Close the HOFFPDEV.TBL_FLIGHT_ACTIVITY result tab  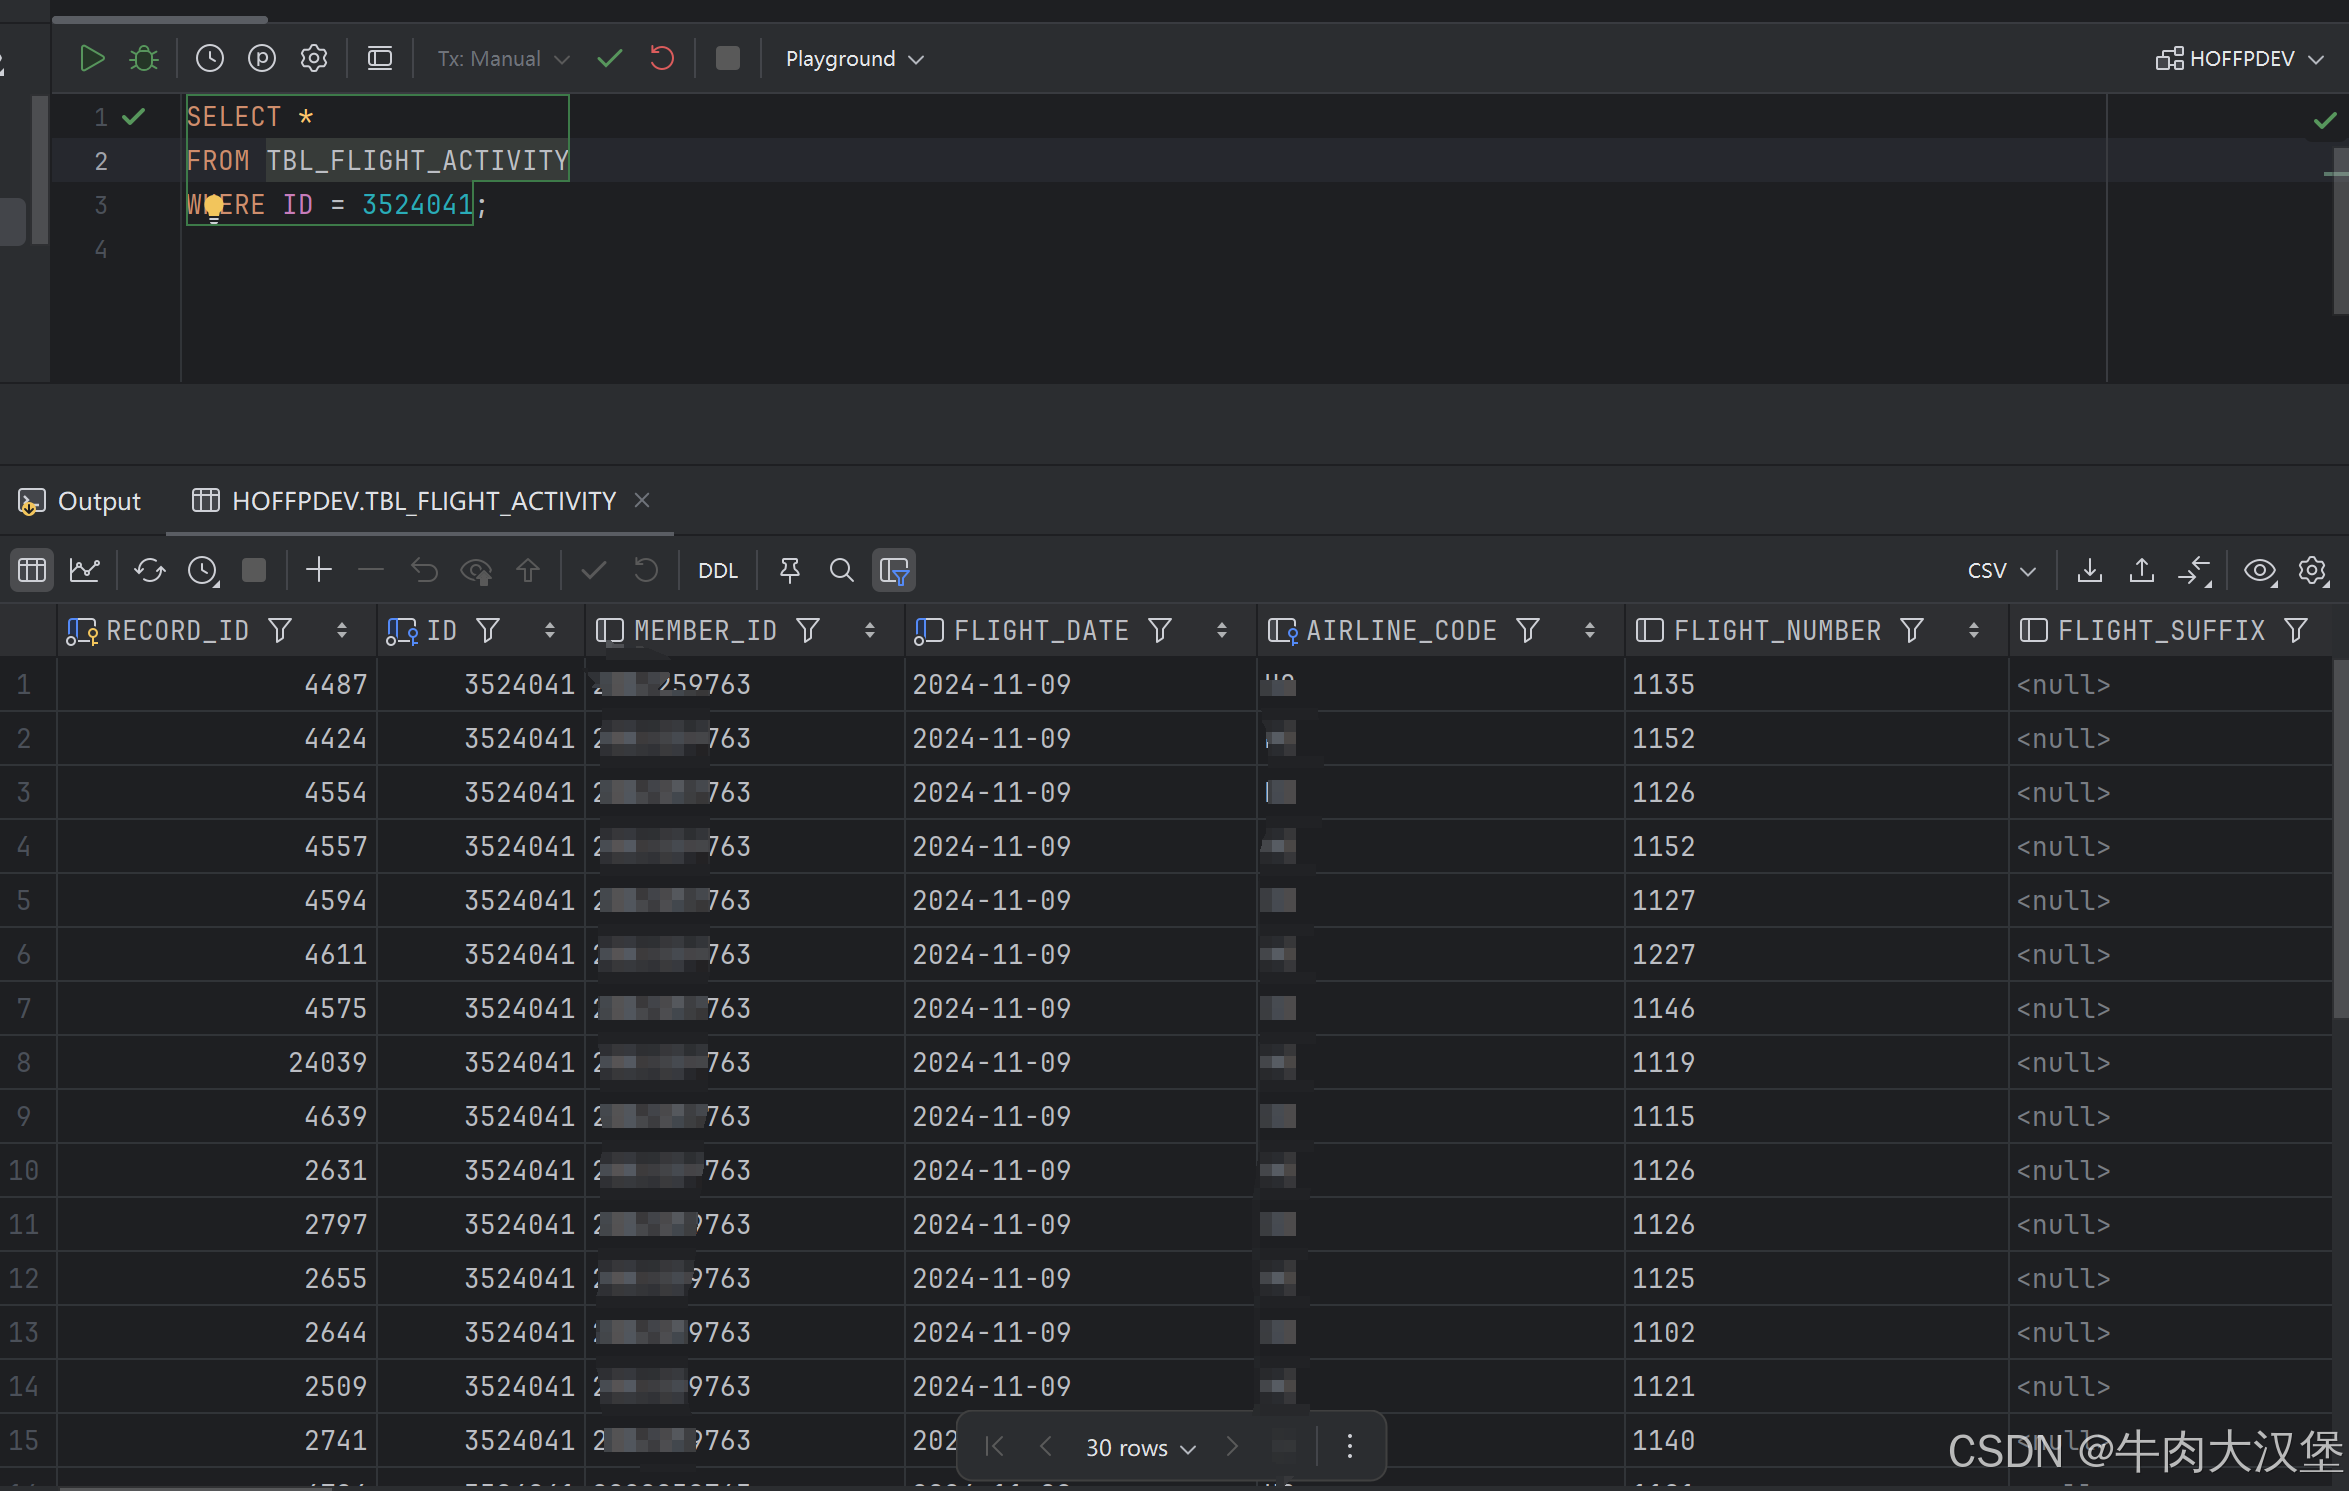(642, 500)
